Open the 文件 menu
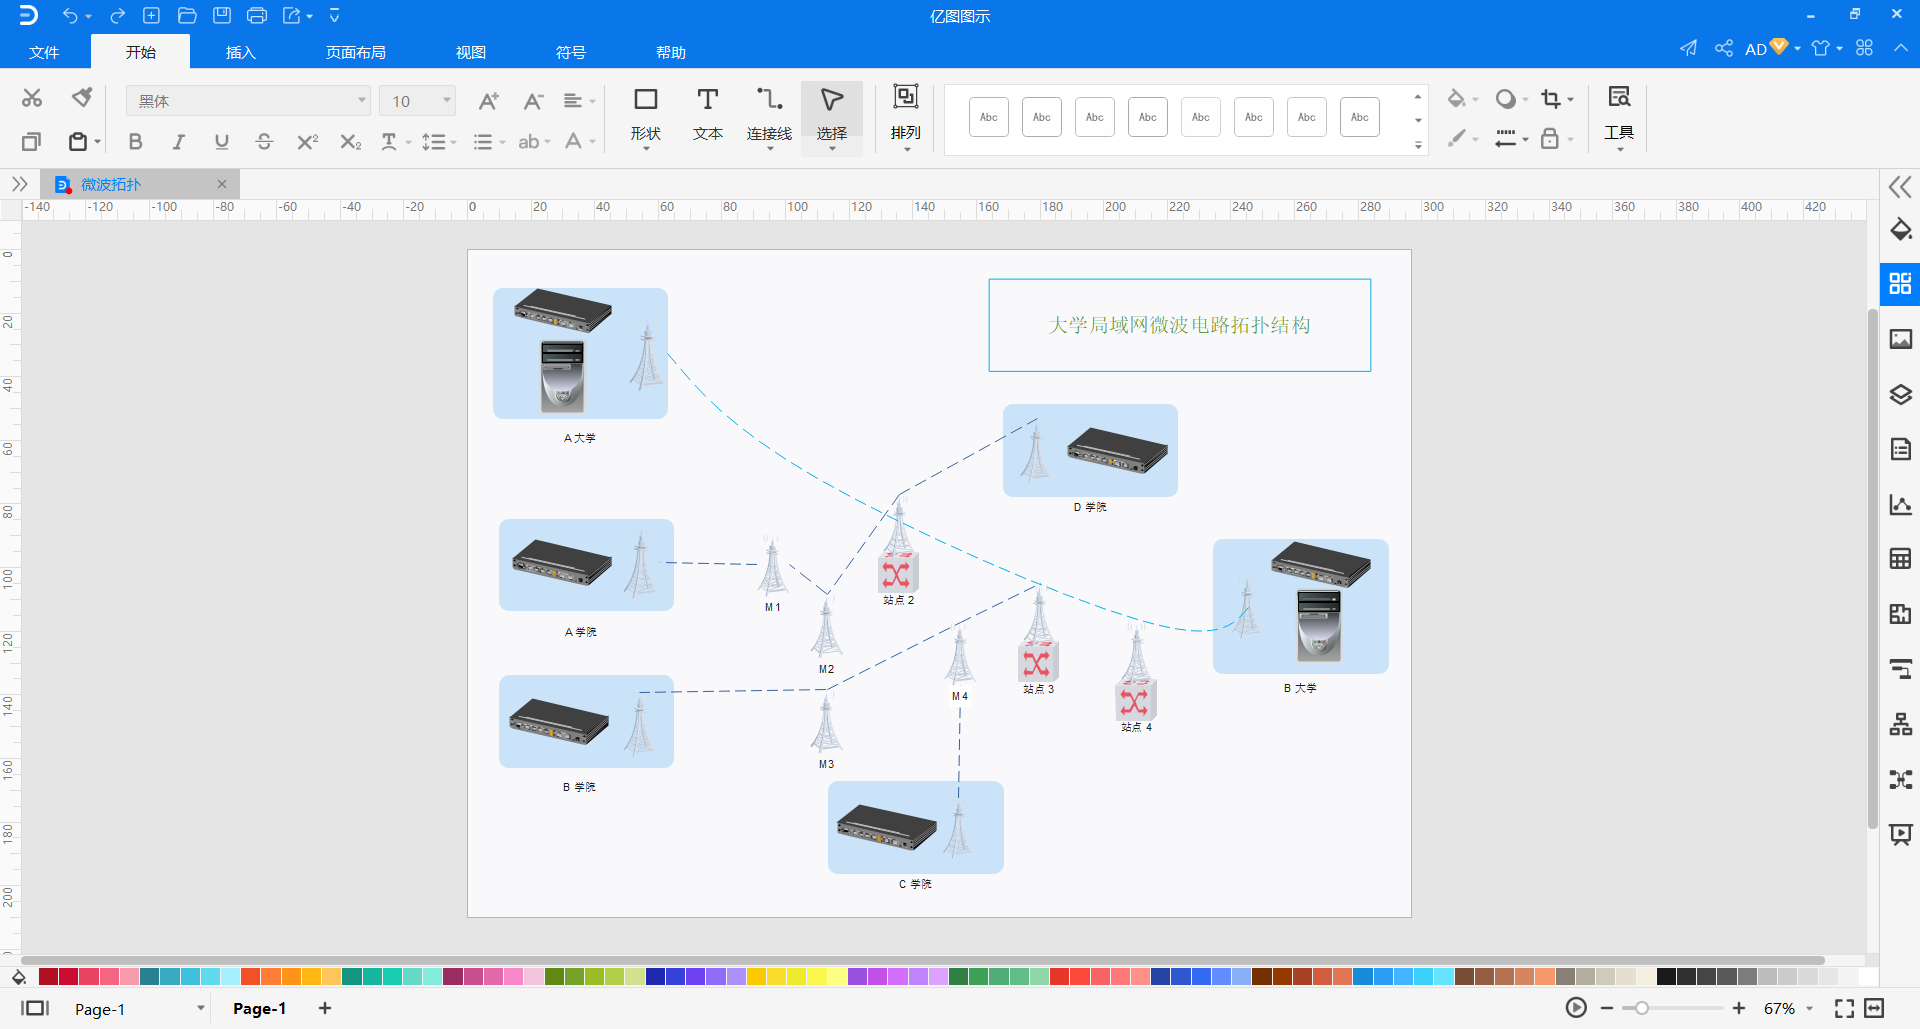The width and height of the screenshot is (1920, 1029). pyautogui.click(x=44, y=52)
